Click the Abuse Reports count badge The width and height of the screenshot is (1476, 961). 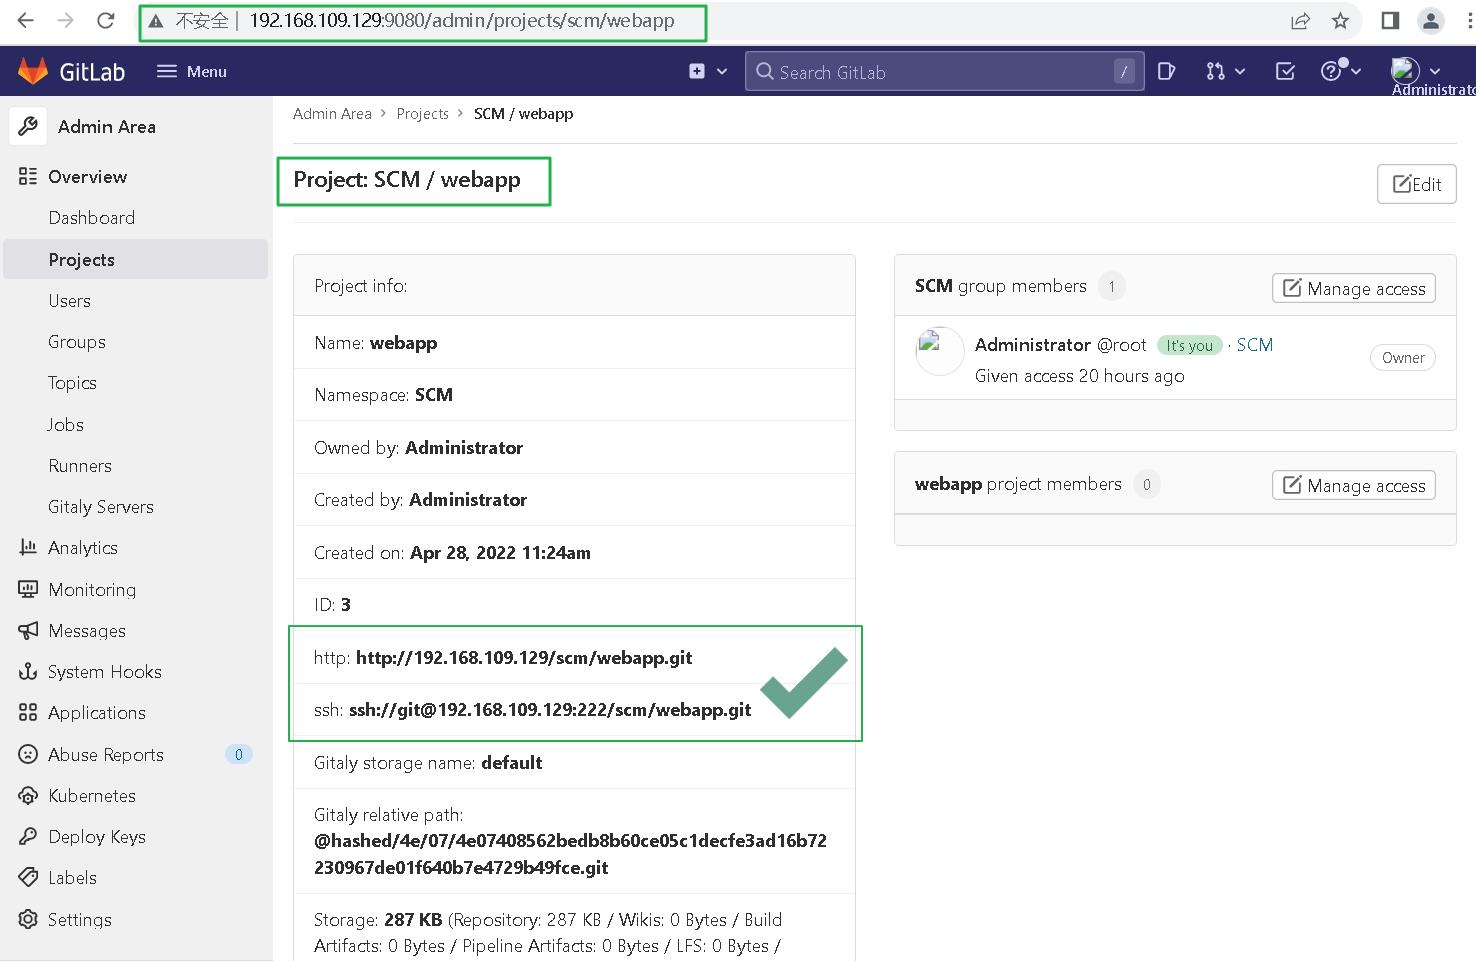pos(238,754)
